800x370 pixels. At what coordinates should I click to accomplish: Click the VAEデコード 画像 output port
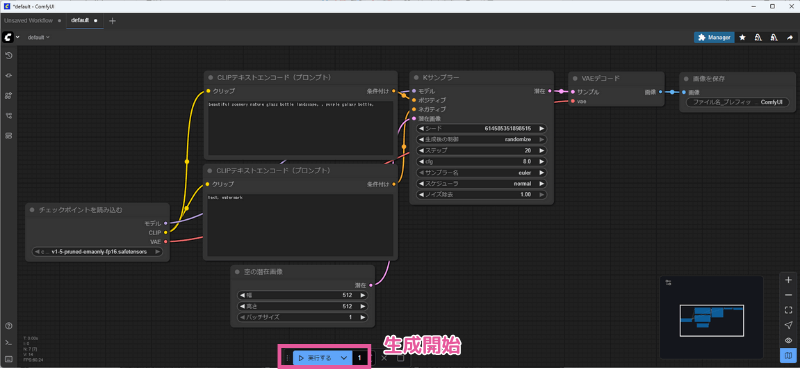pyautogui.click(x=660, y=92)
